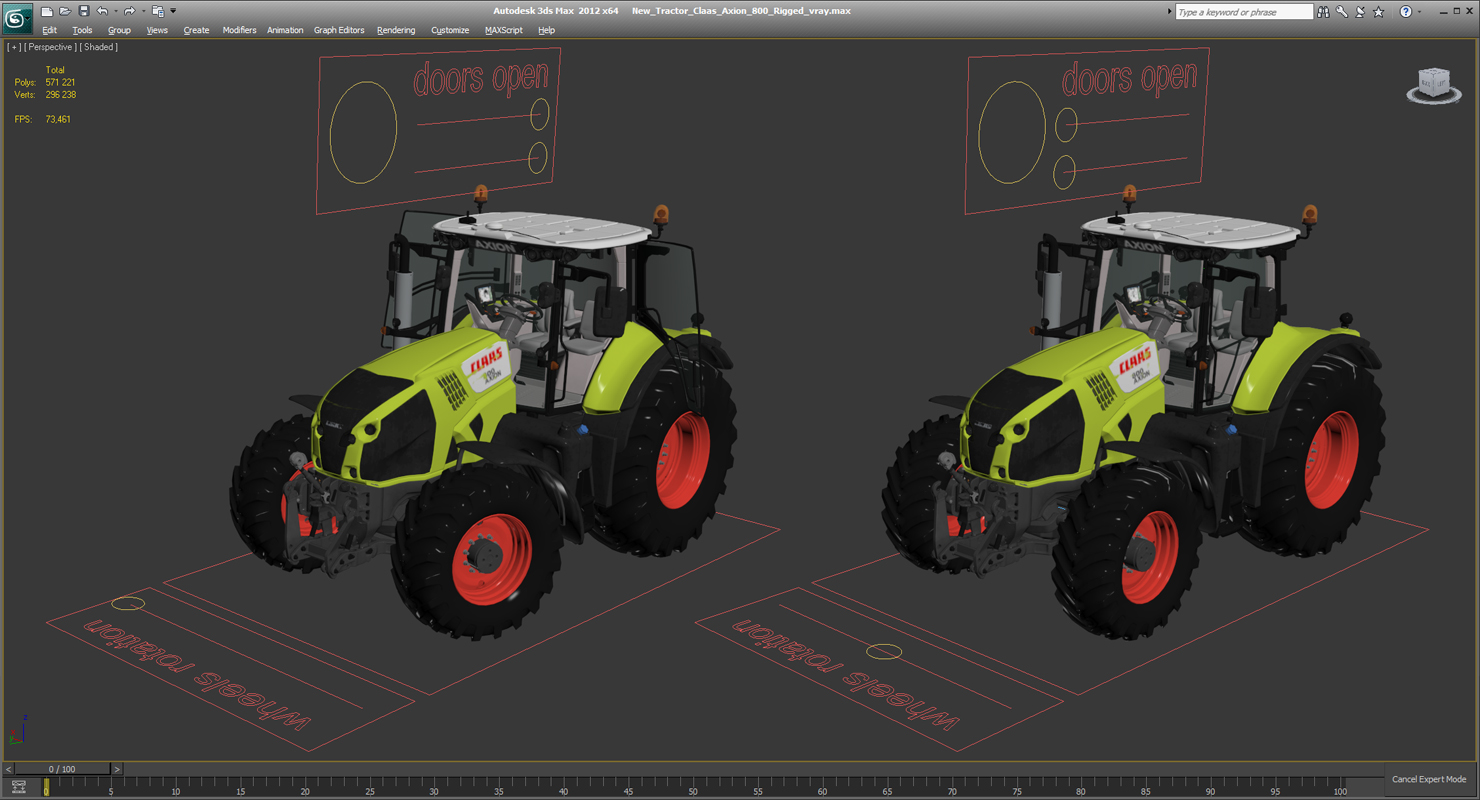Click the Subscription Center key icon
Image resolution: width=1480 pixels, height=800 pixels.
[x=1341, y=11]
